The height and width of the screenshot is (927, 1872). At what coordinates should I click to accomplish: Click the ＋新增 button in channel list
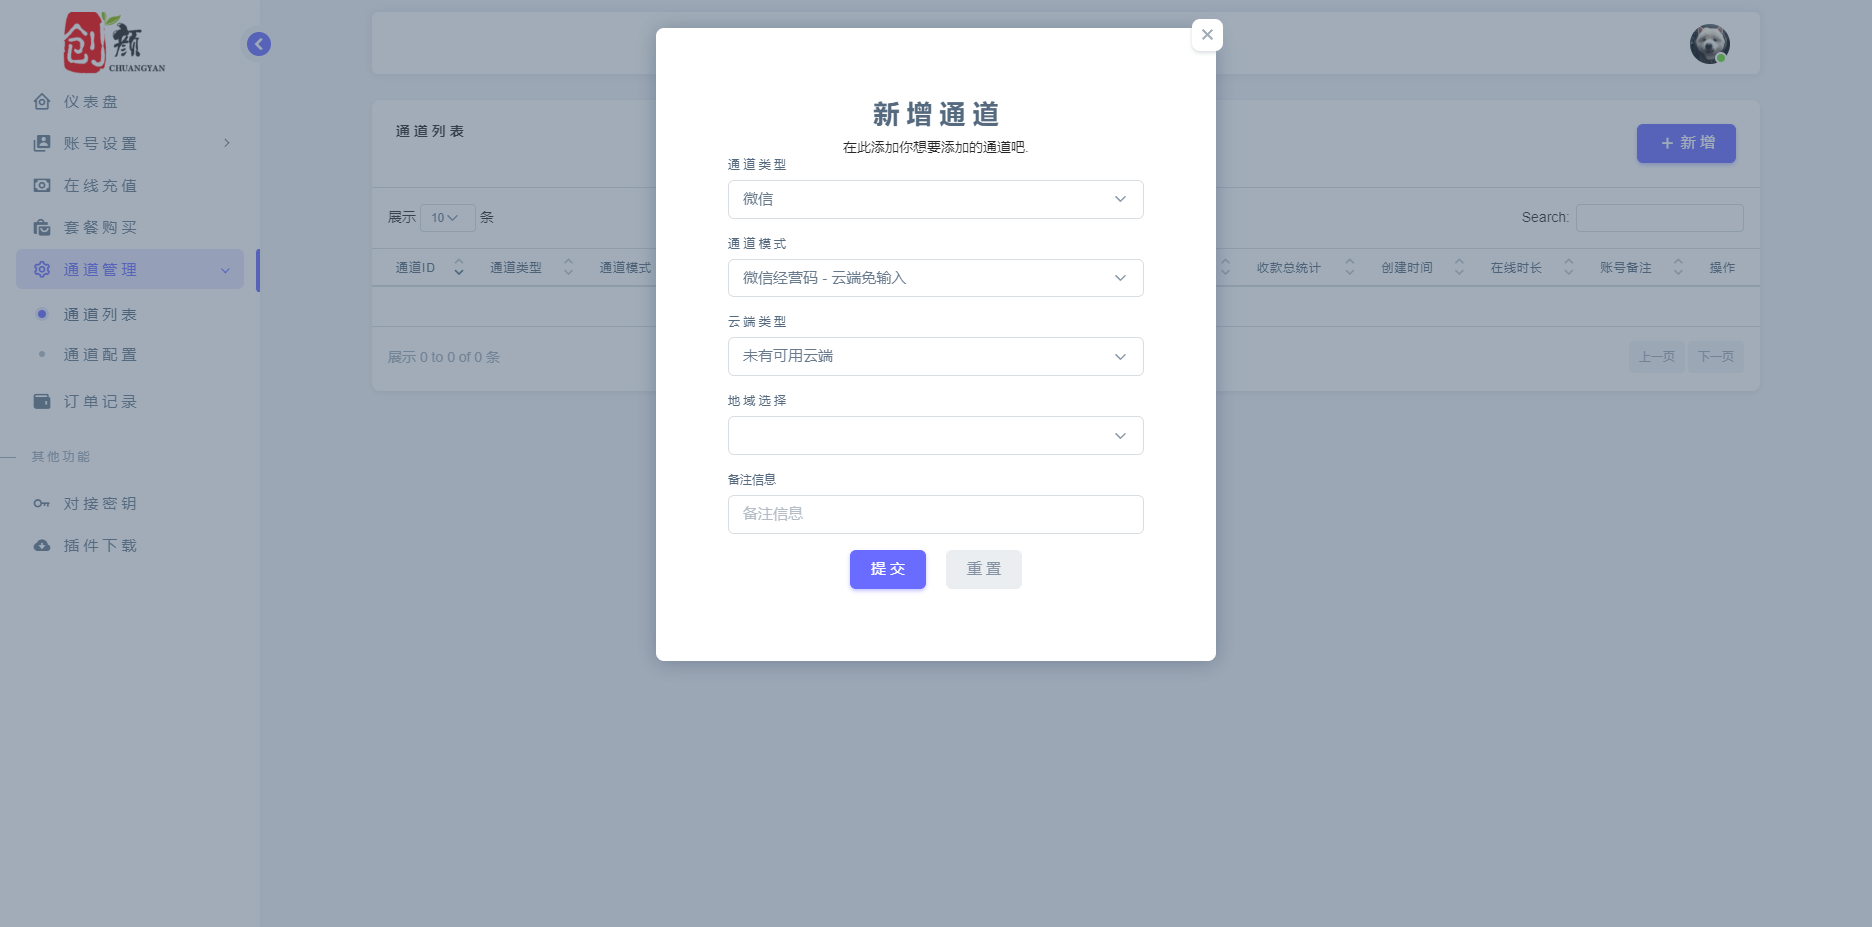[x=1686, y=143]
